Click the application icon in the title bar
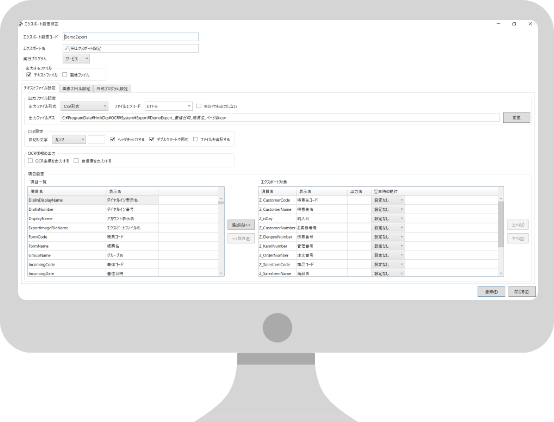This screenshot has width=554, height=422. point(21,24)
